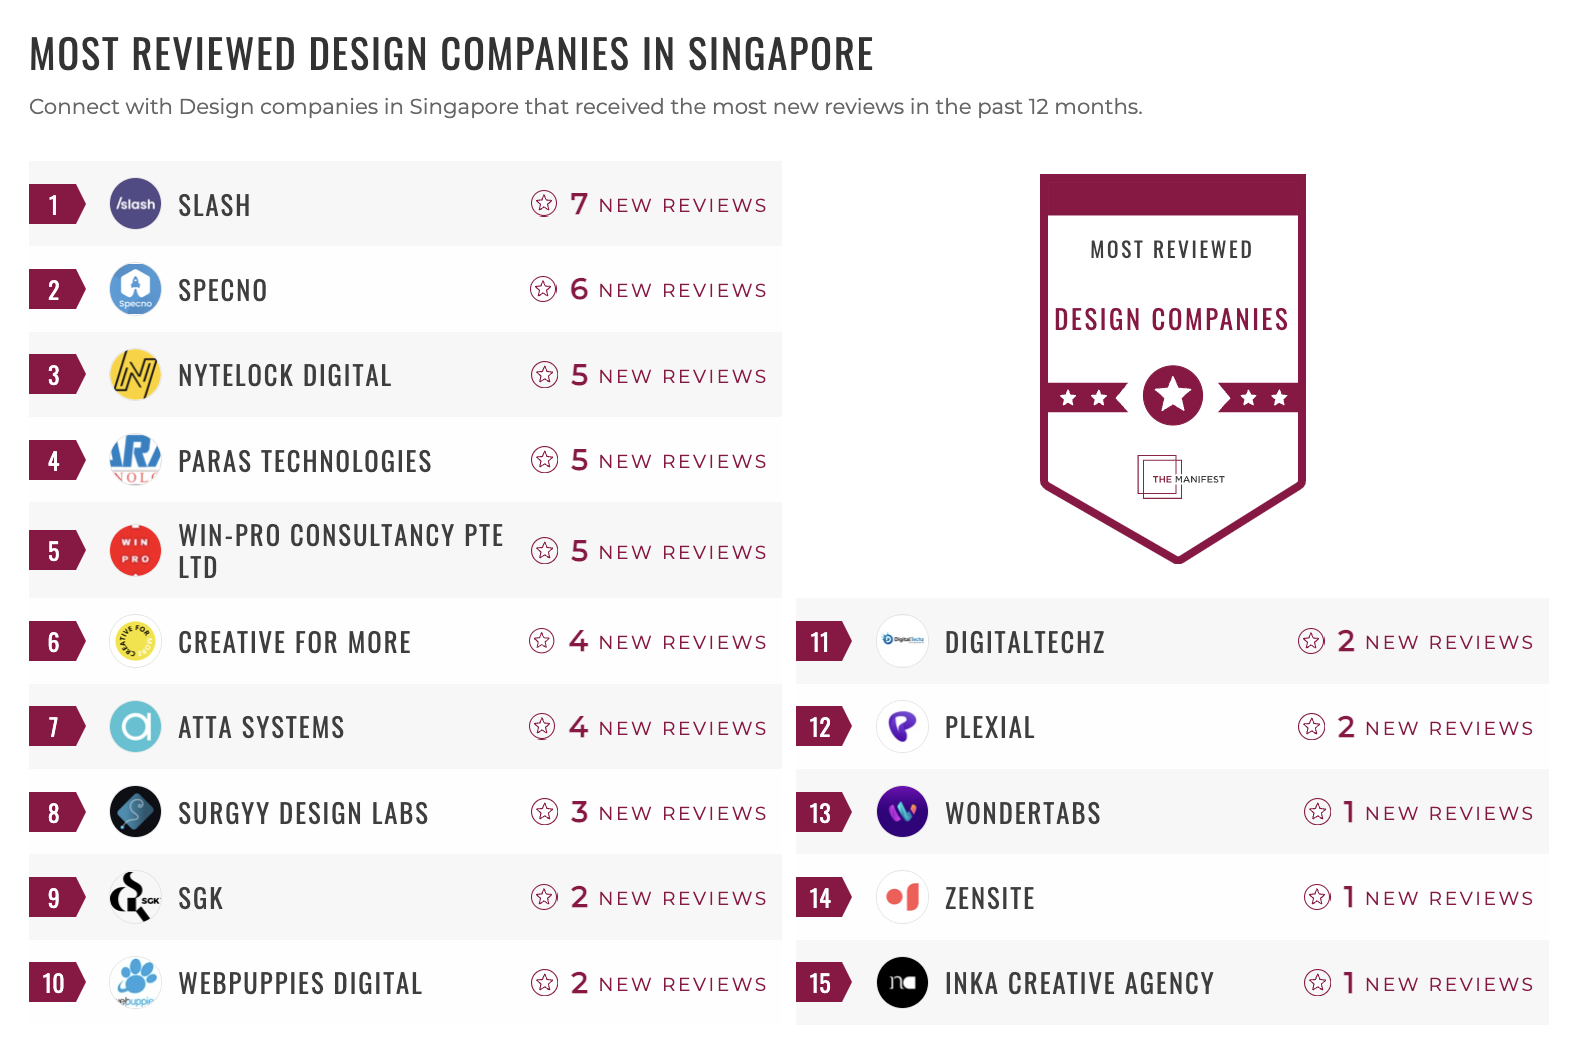Open the DigitalTechz company link
Image resolution: width=1590 pixels, height=1046 pixels.
[x=1024, y=642]
